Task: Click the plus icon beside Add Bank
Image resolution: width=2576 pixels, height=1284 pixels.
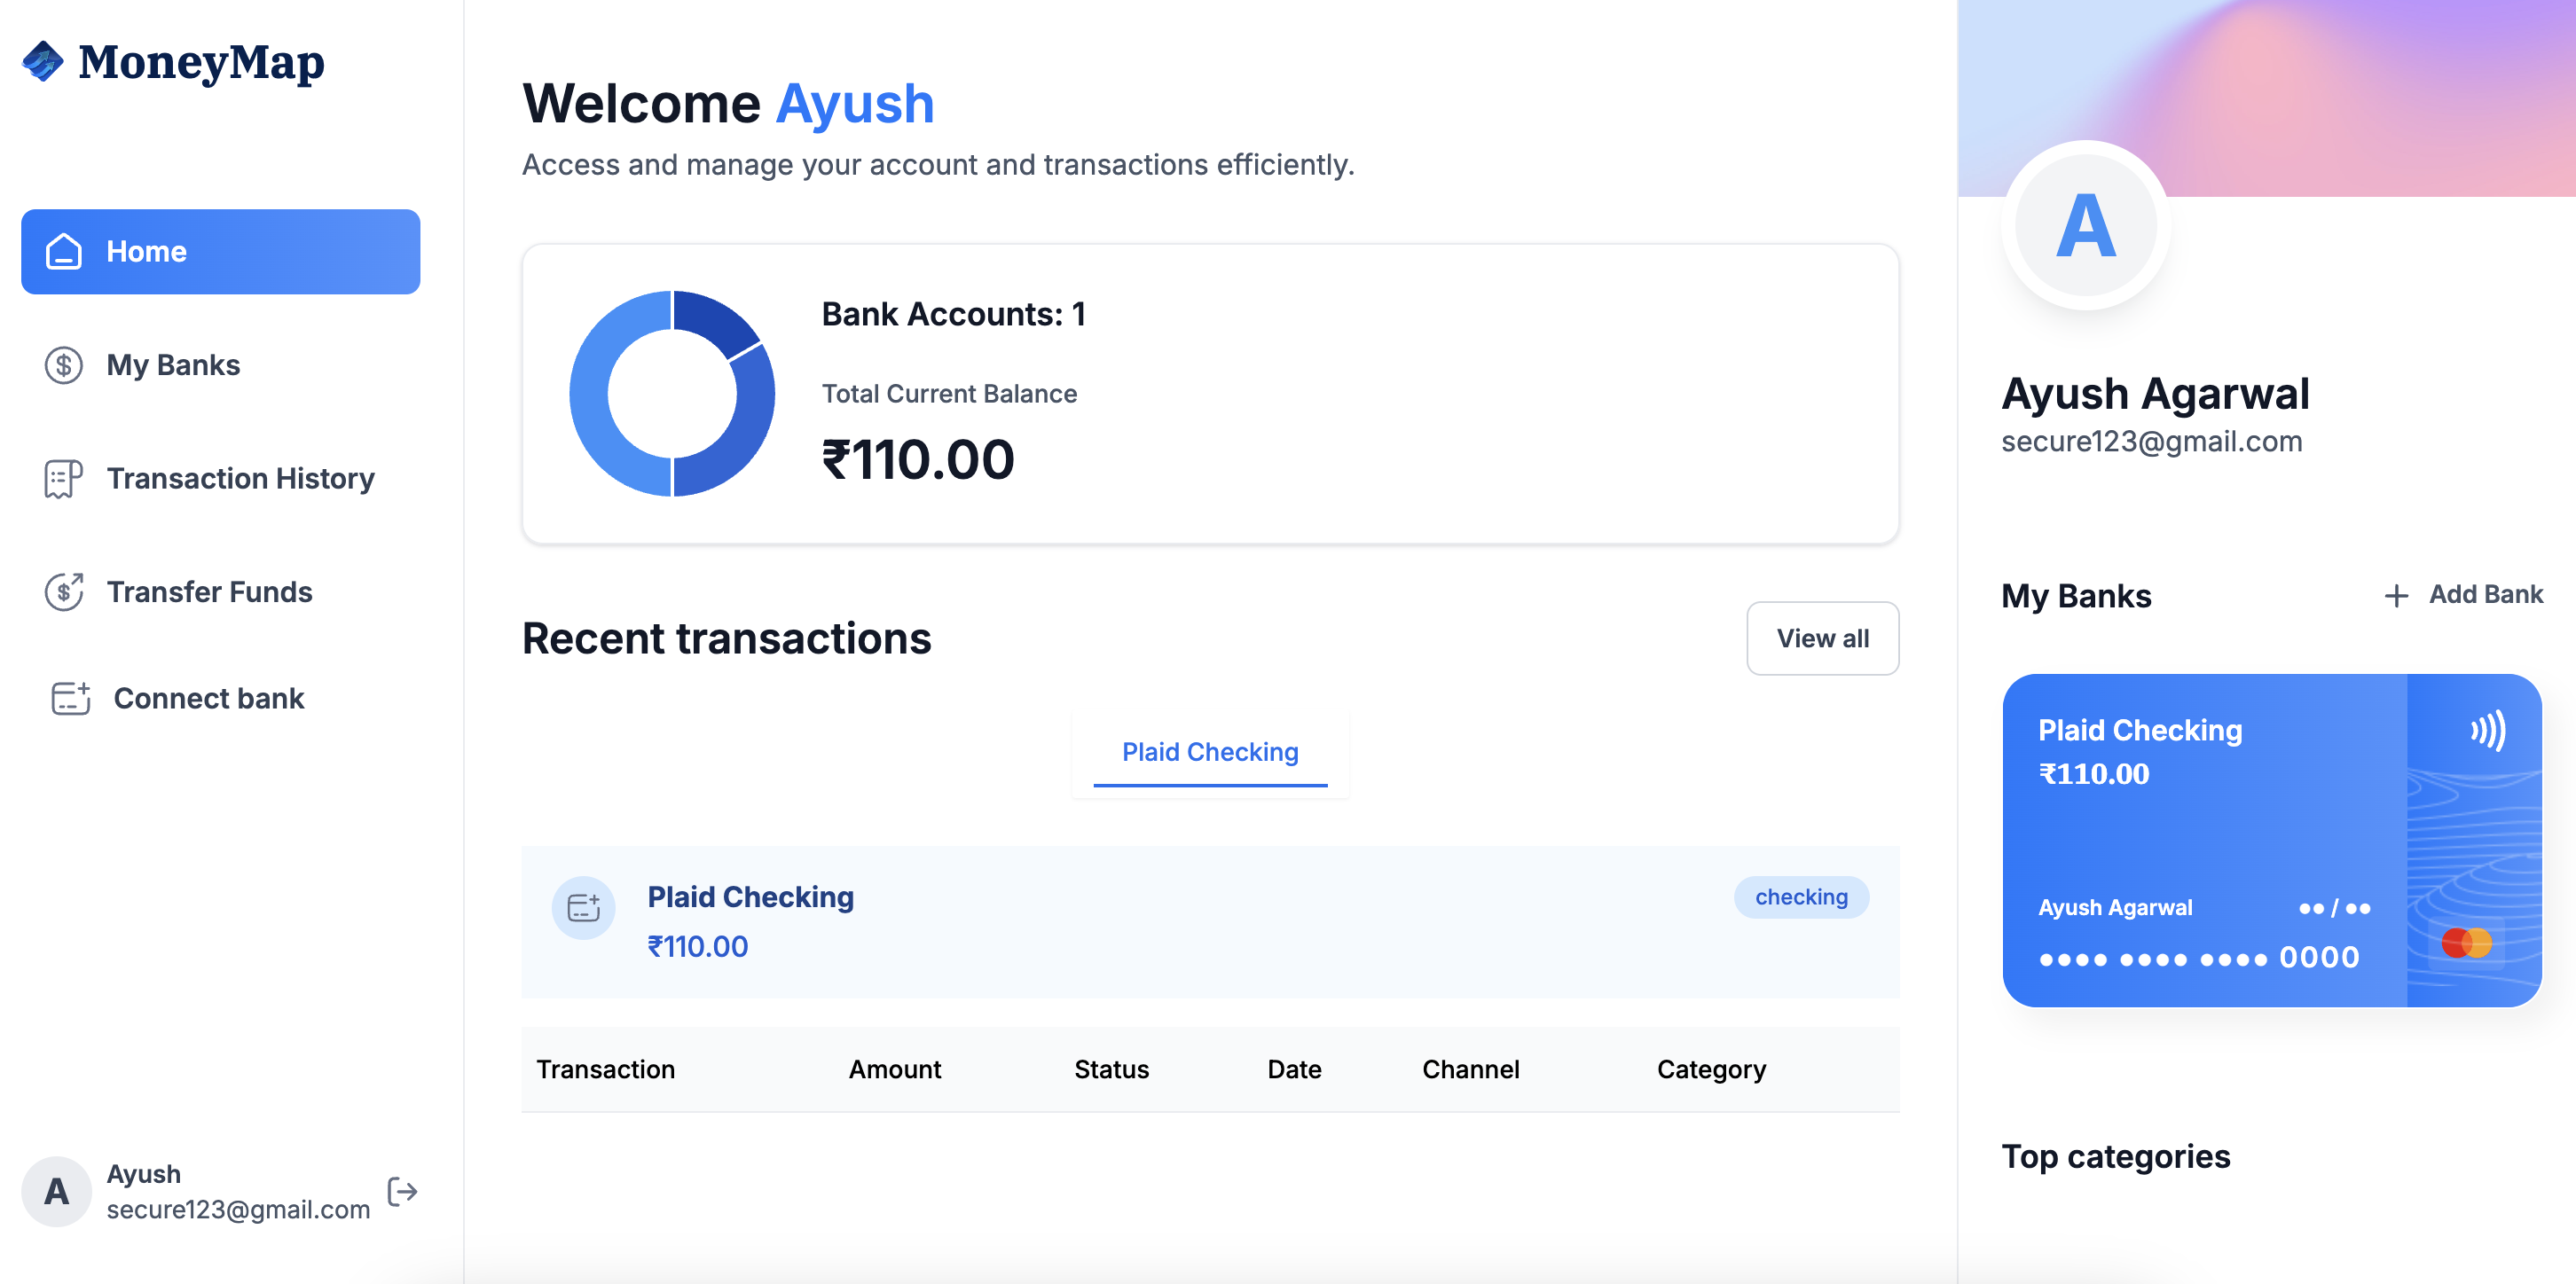Action: click(x=2397, y=594)
